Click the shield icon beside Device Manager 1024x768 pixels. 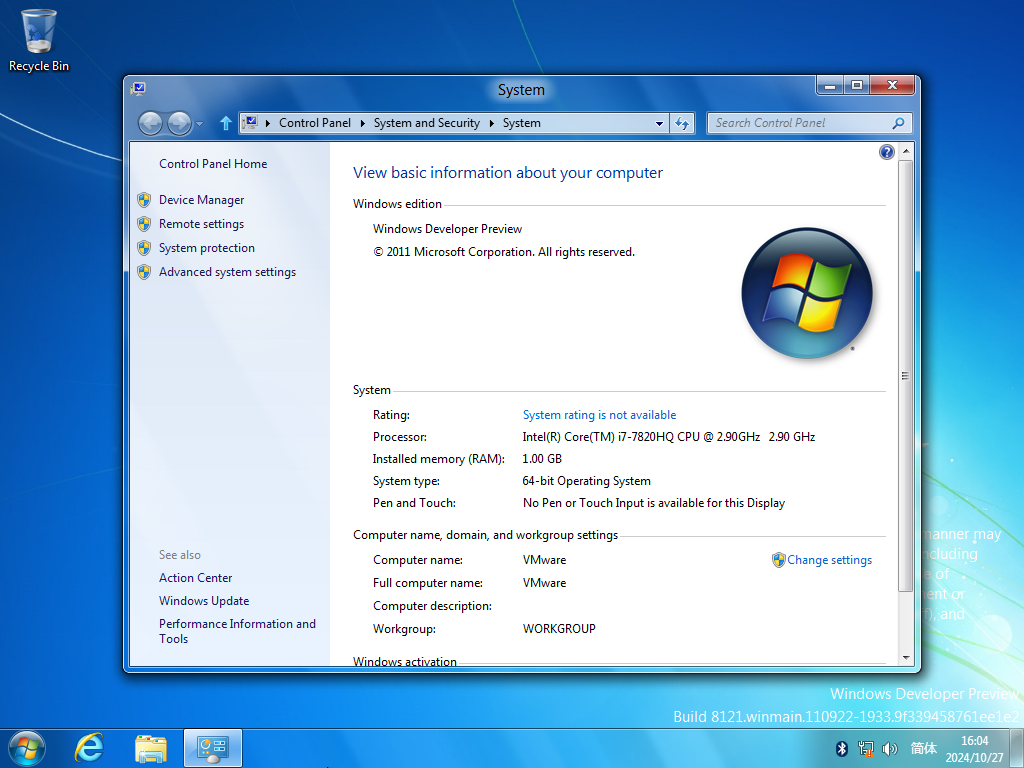click(144, 200)
